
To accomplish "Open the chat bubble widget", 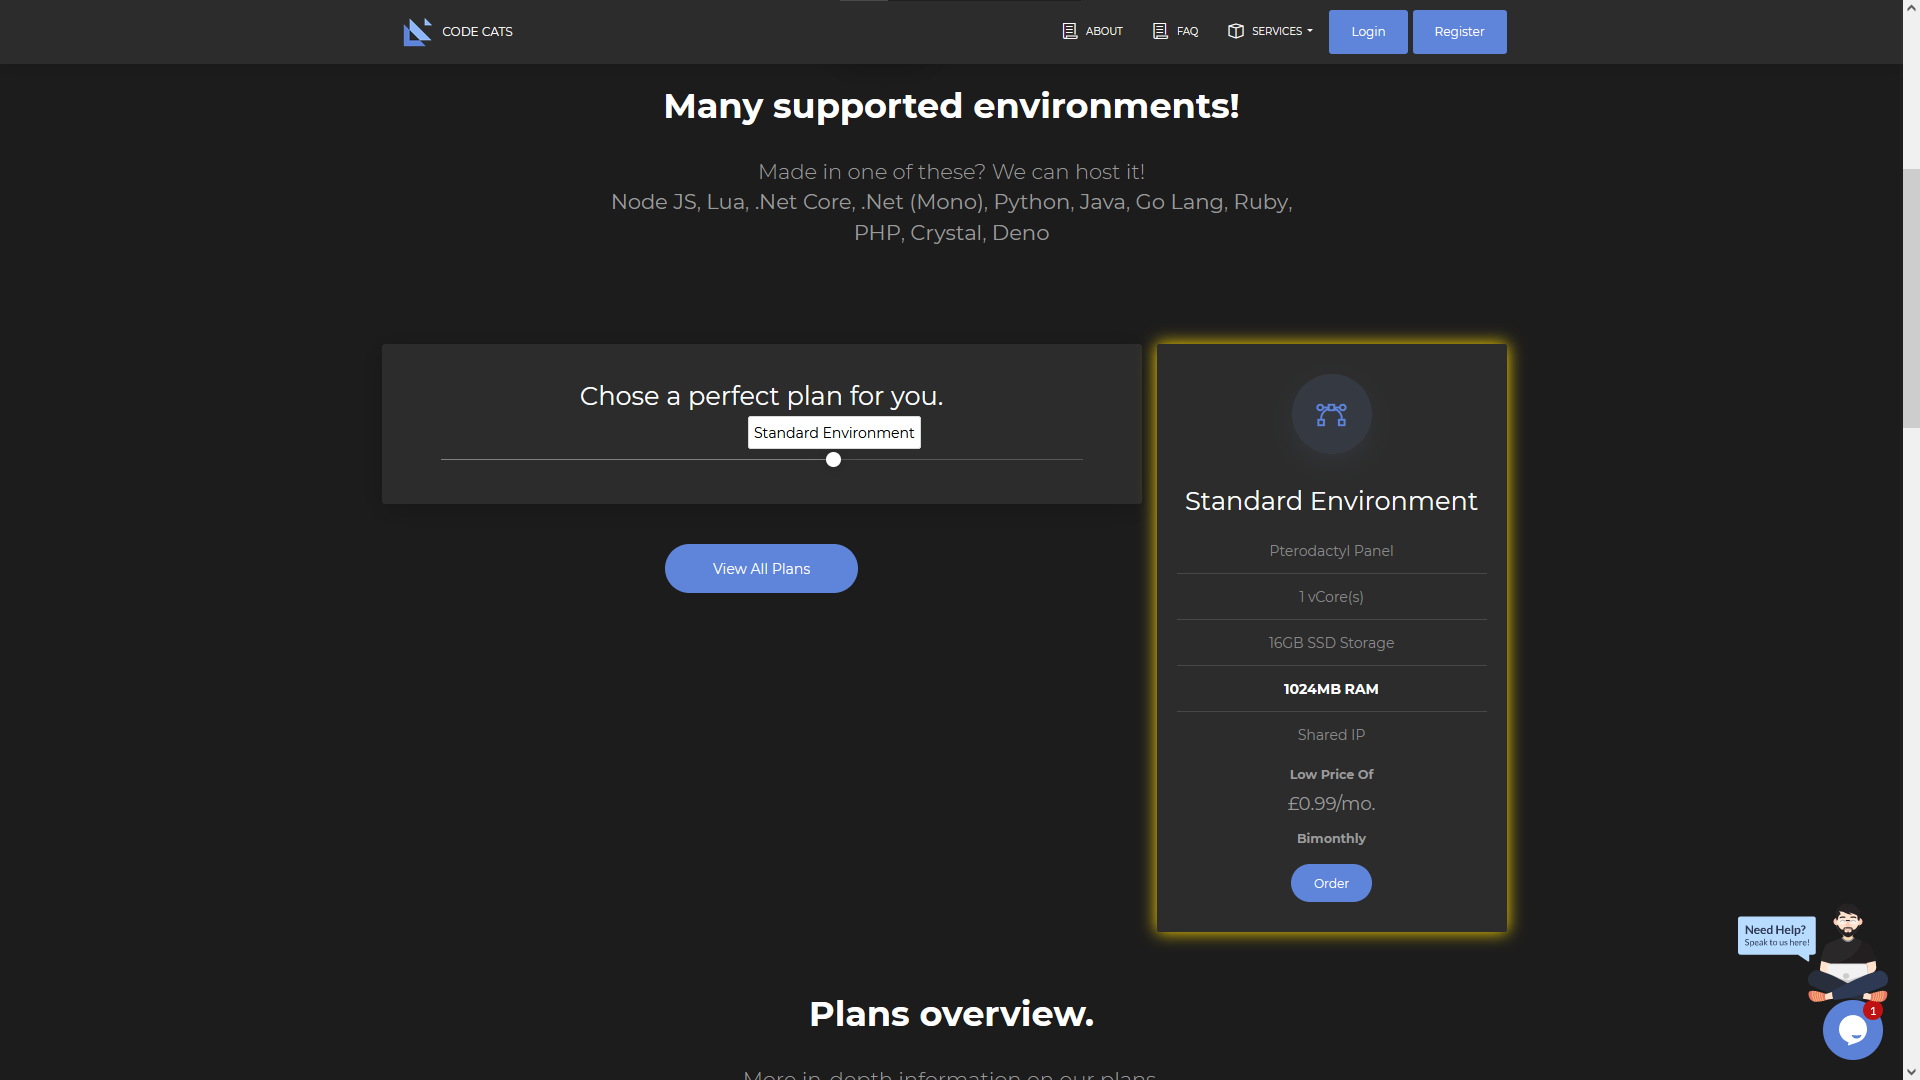I will tap(1852, 1030).
